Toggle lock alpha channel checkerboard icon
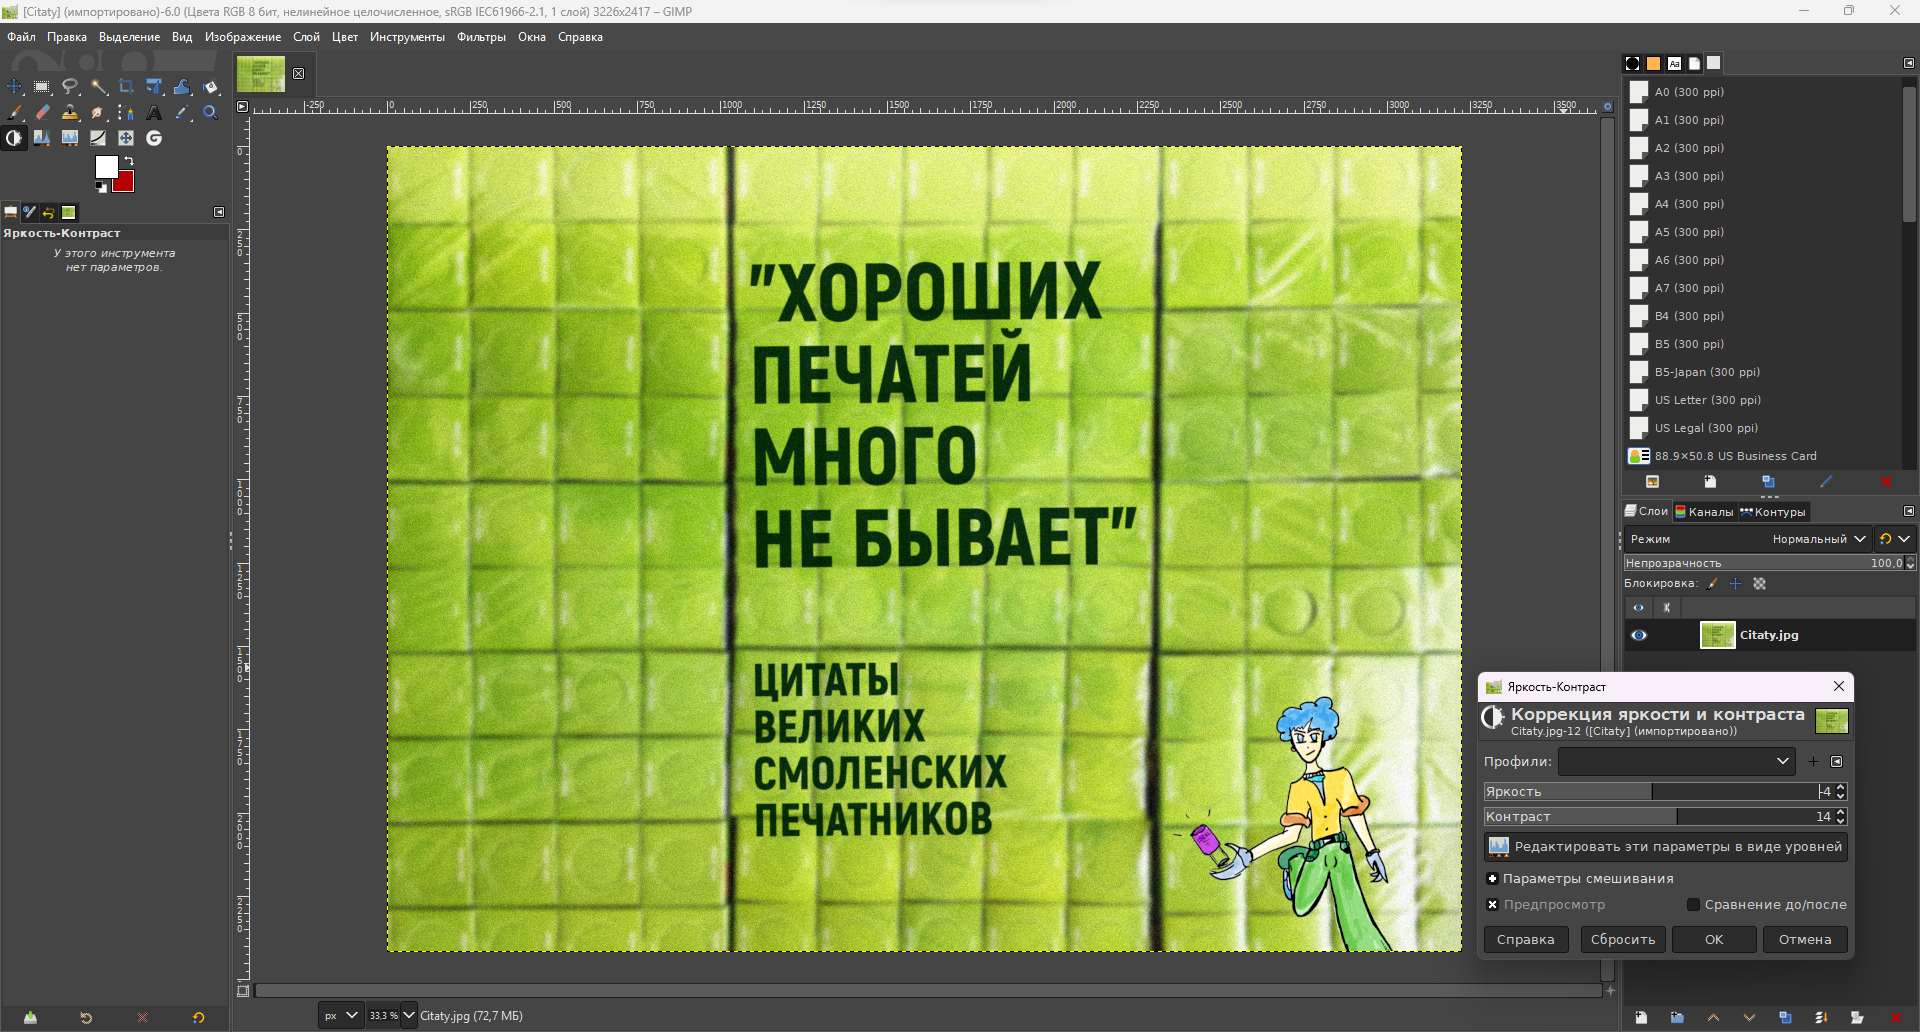Image resolution: width=1920 pixels, height=1032 pixels. click(x=1760, y=584)
